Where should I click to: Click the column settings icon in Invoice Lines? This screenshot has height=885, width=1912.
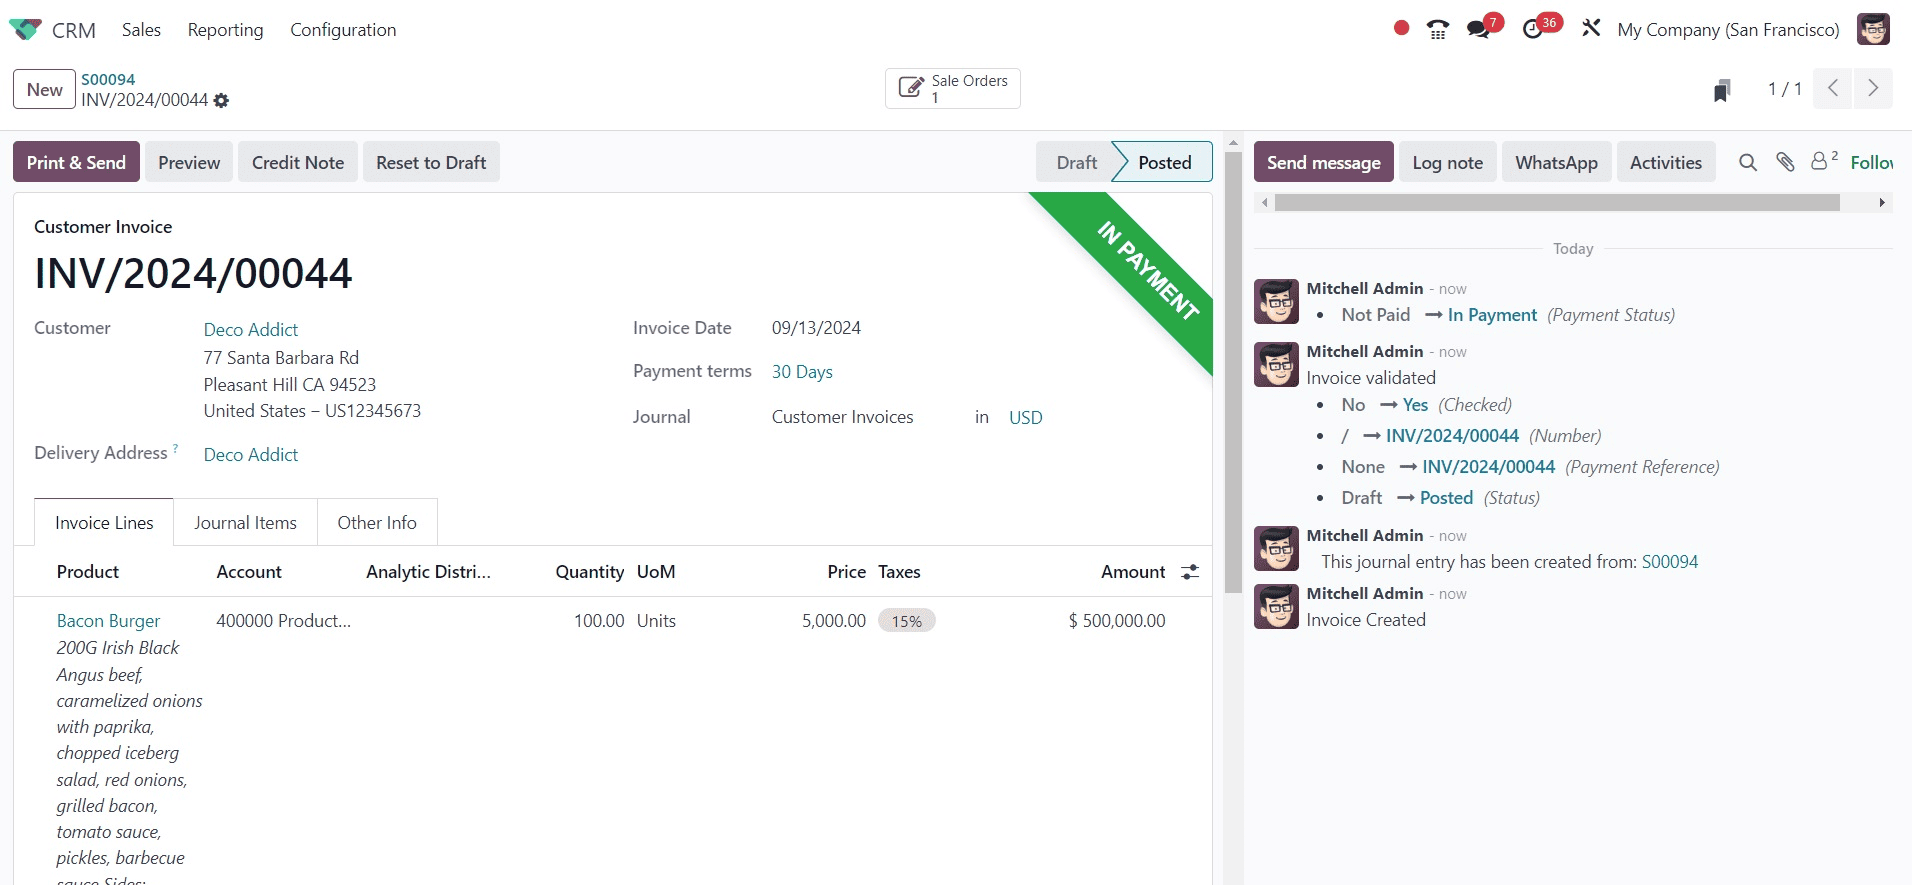point(1190,572)
